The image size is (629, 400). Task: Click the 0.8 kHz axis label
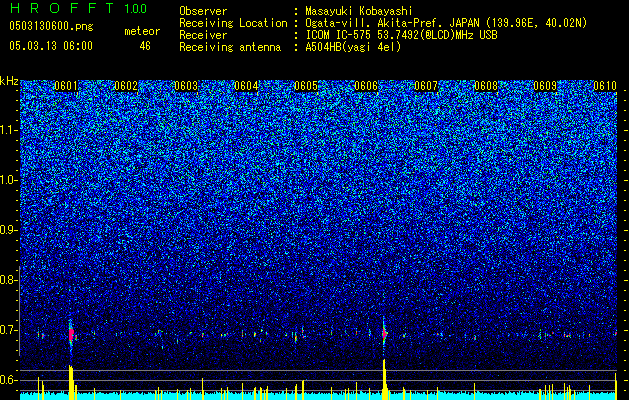(x=9, y=280)
